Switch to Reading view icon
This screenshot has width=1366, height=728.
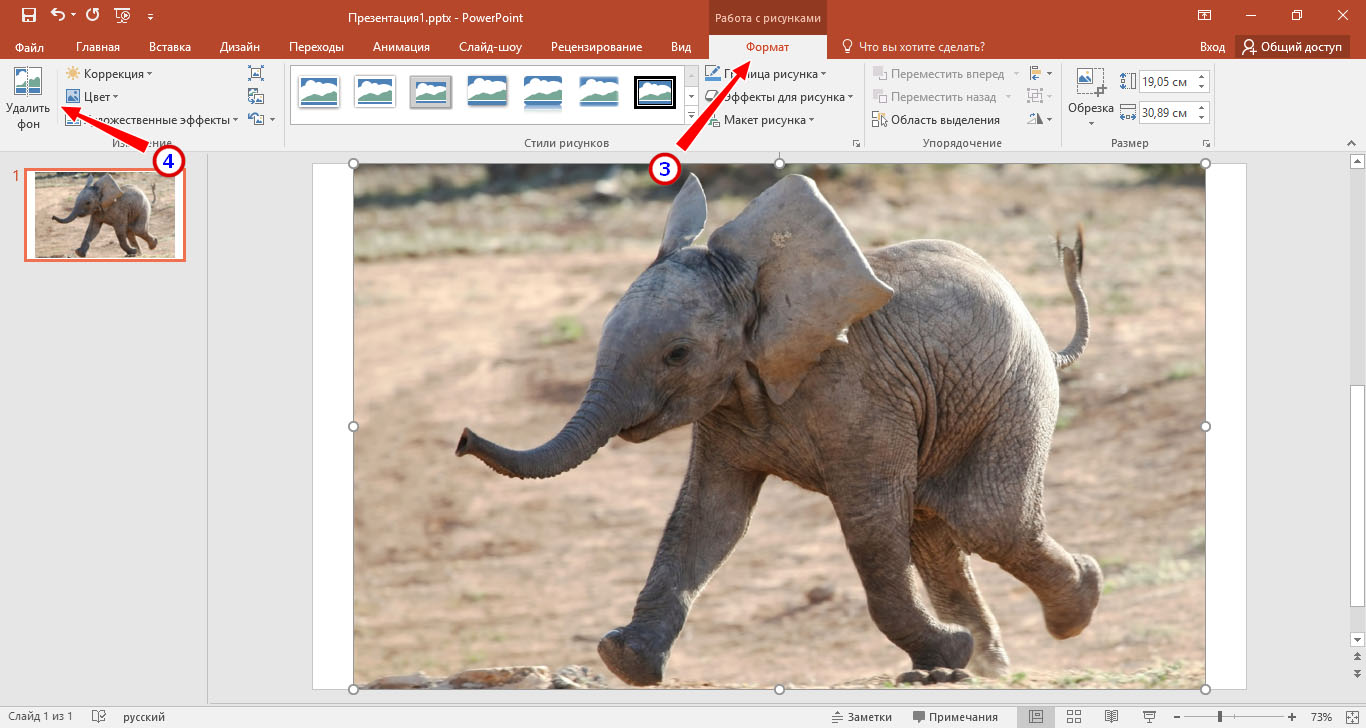tap(1111, 717)
